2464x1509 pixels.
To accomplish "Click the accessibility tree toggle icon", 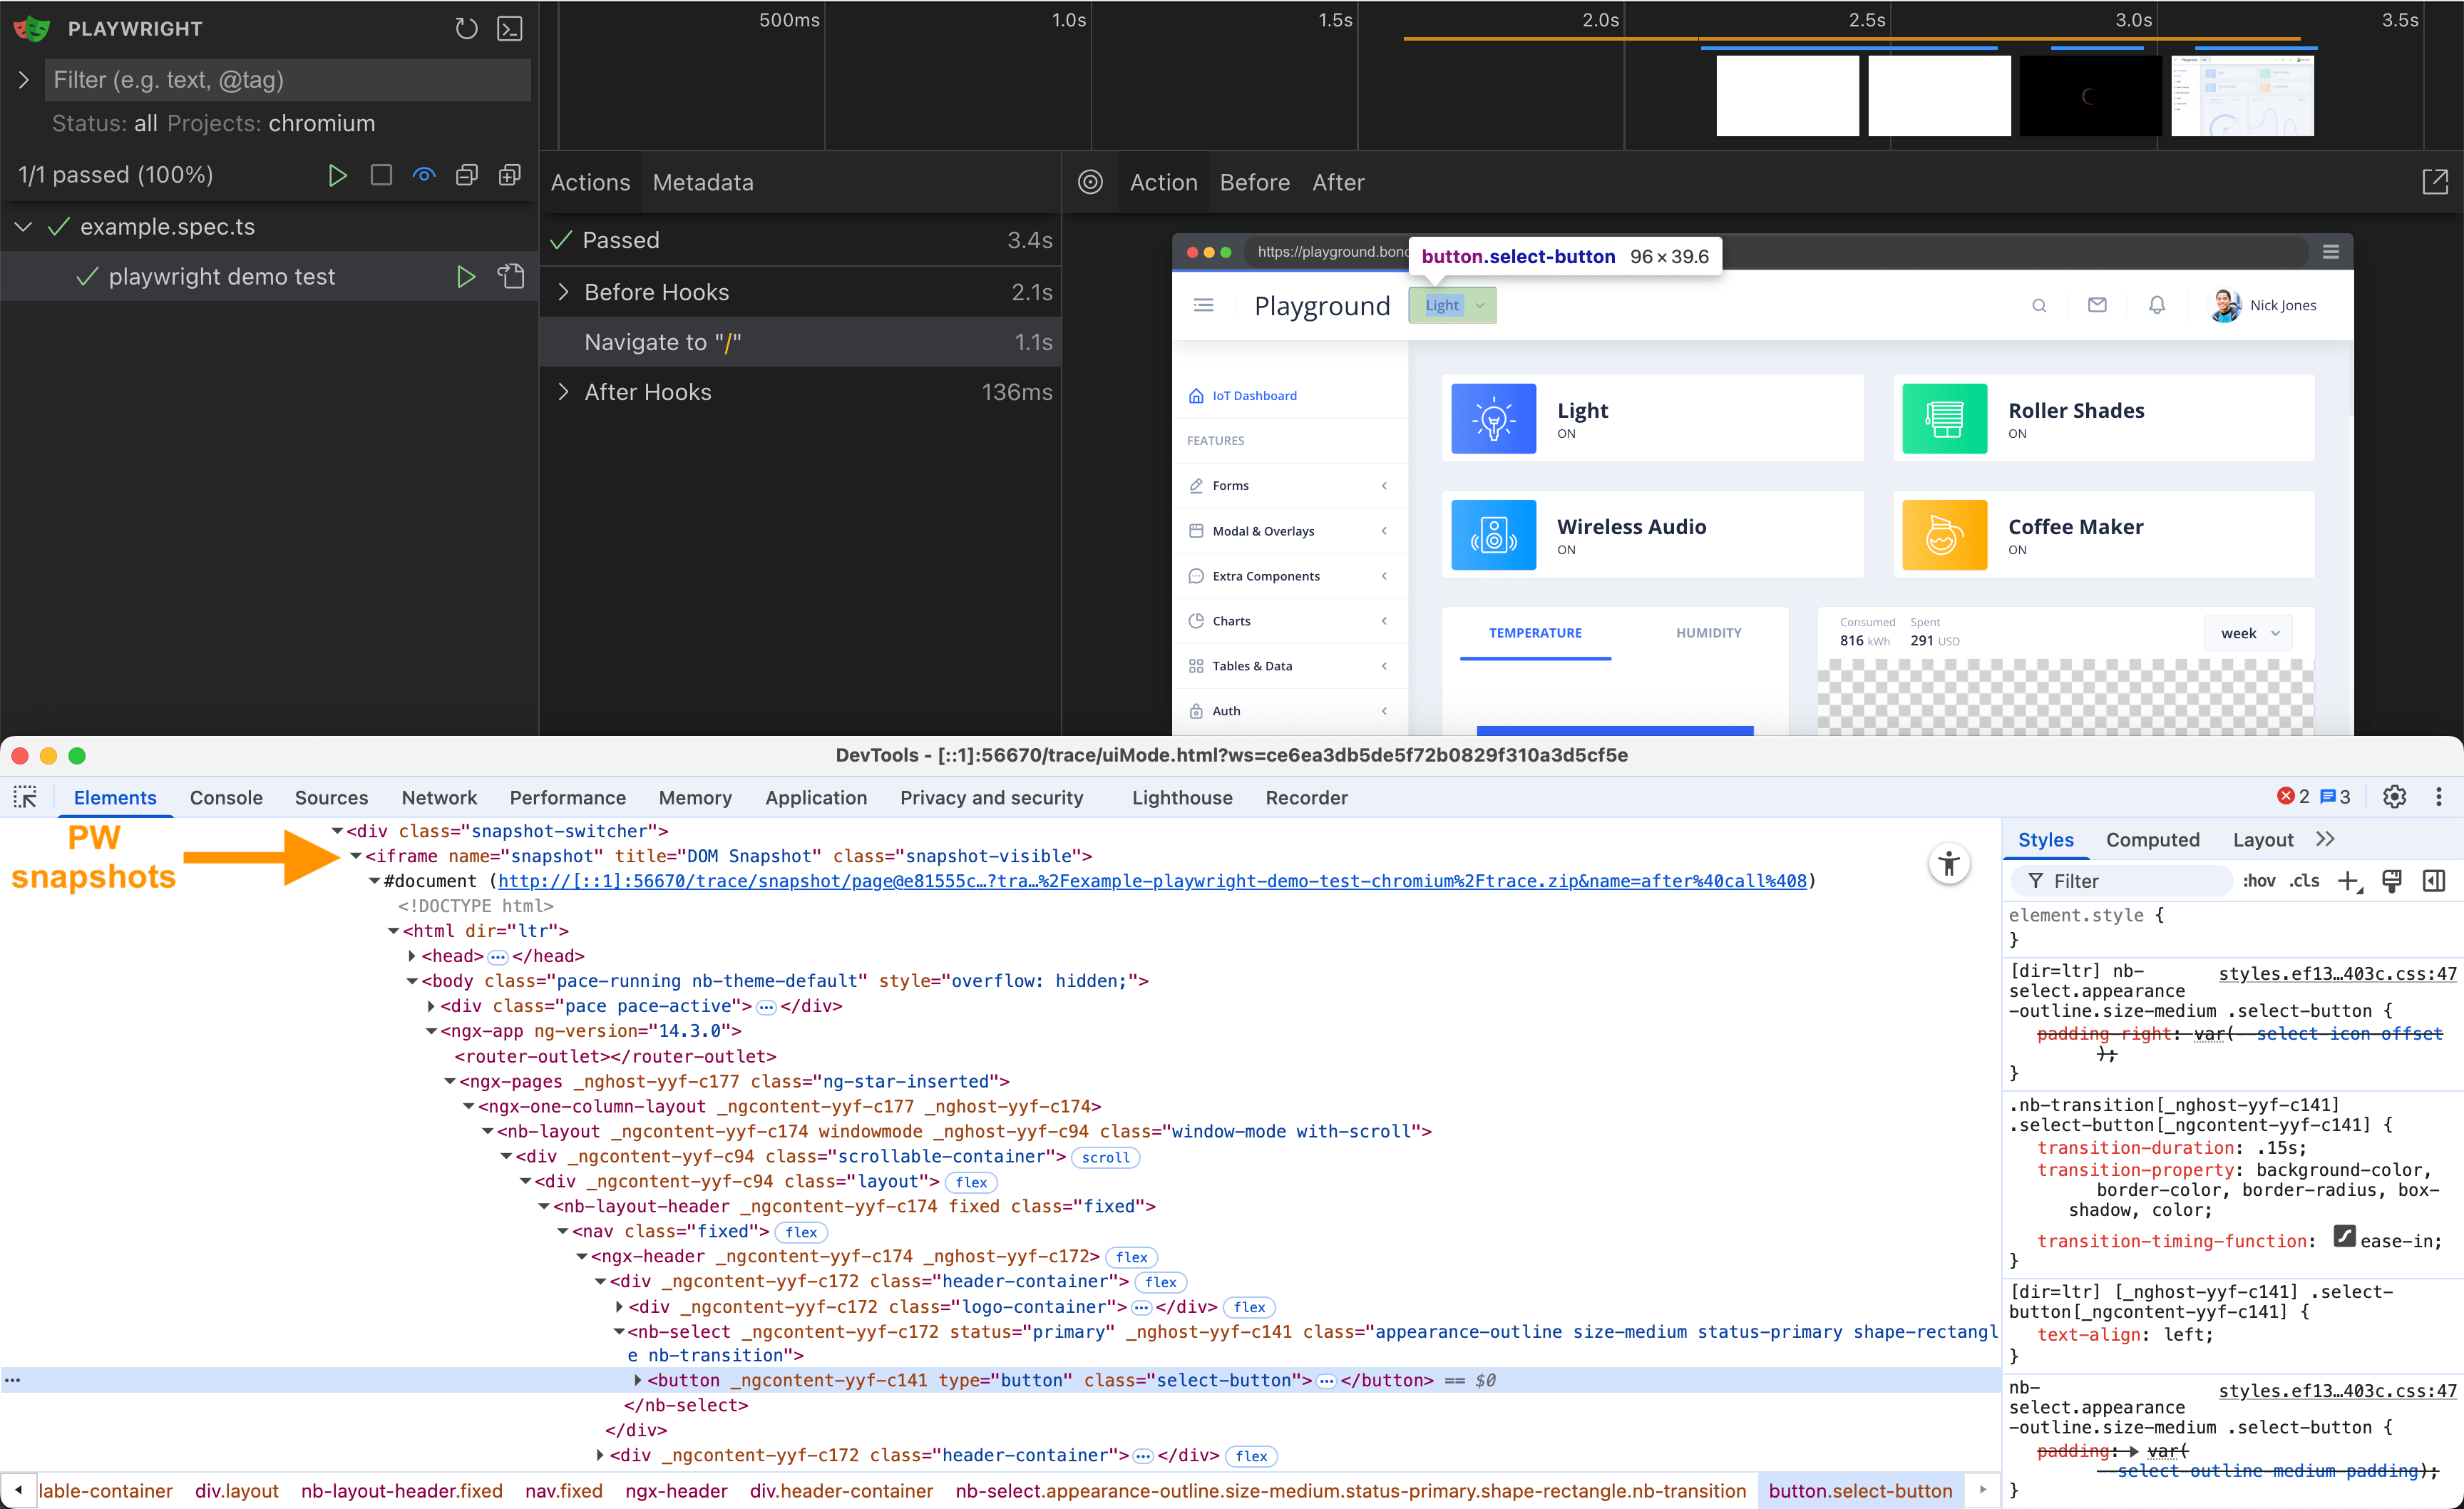I will tap(1949, 864).
